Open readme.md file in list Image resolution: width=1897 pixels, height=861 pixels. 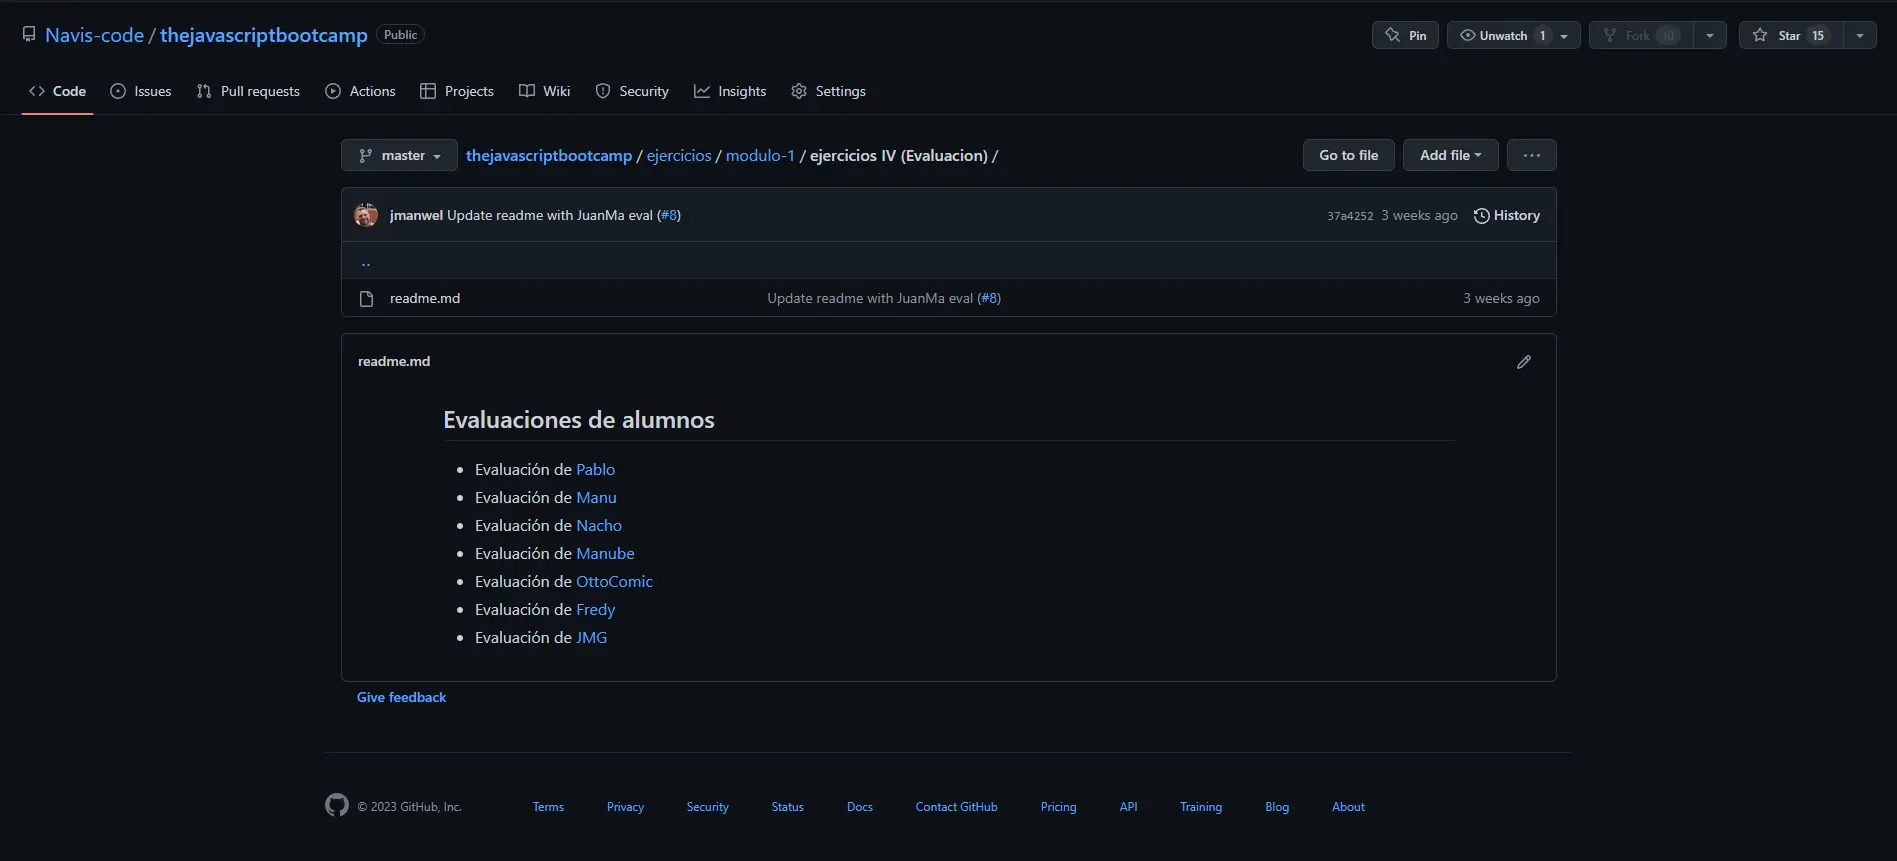tap(425, 298)
